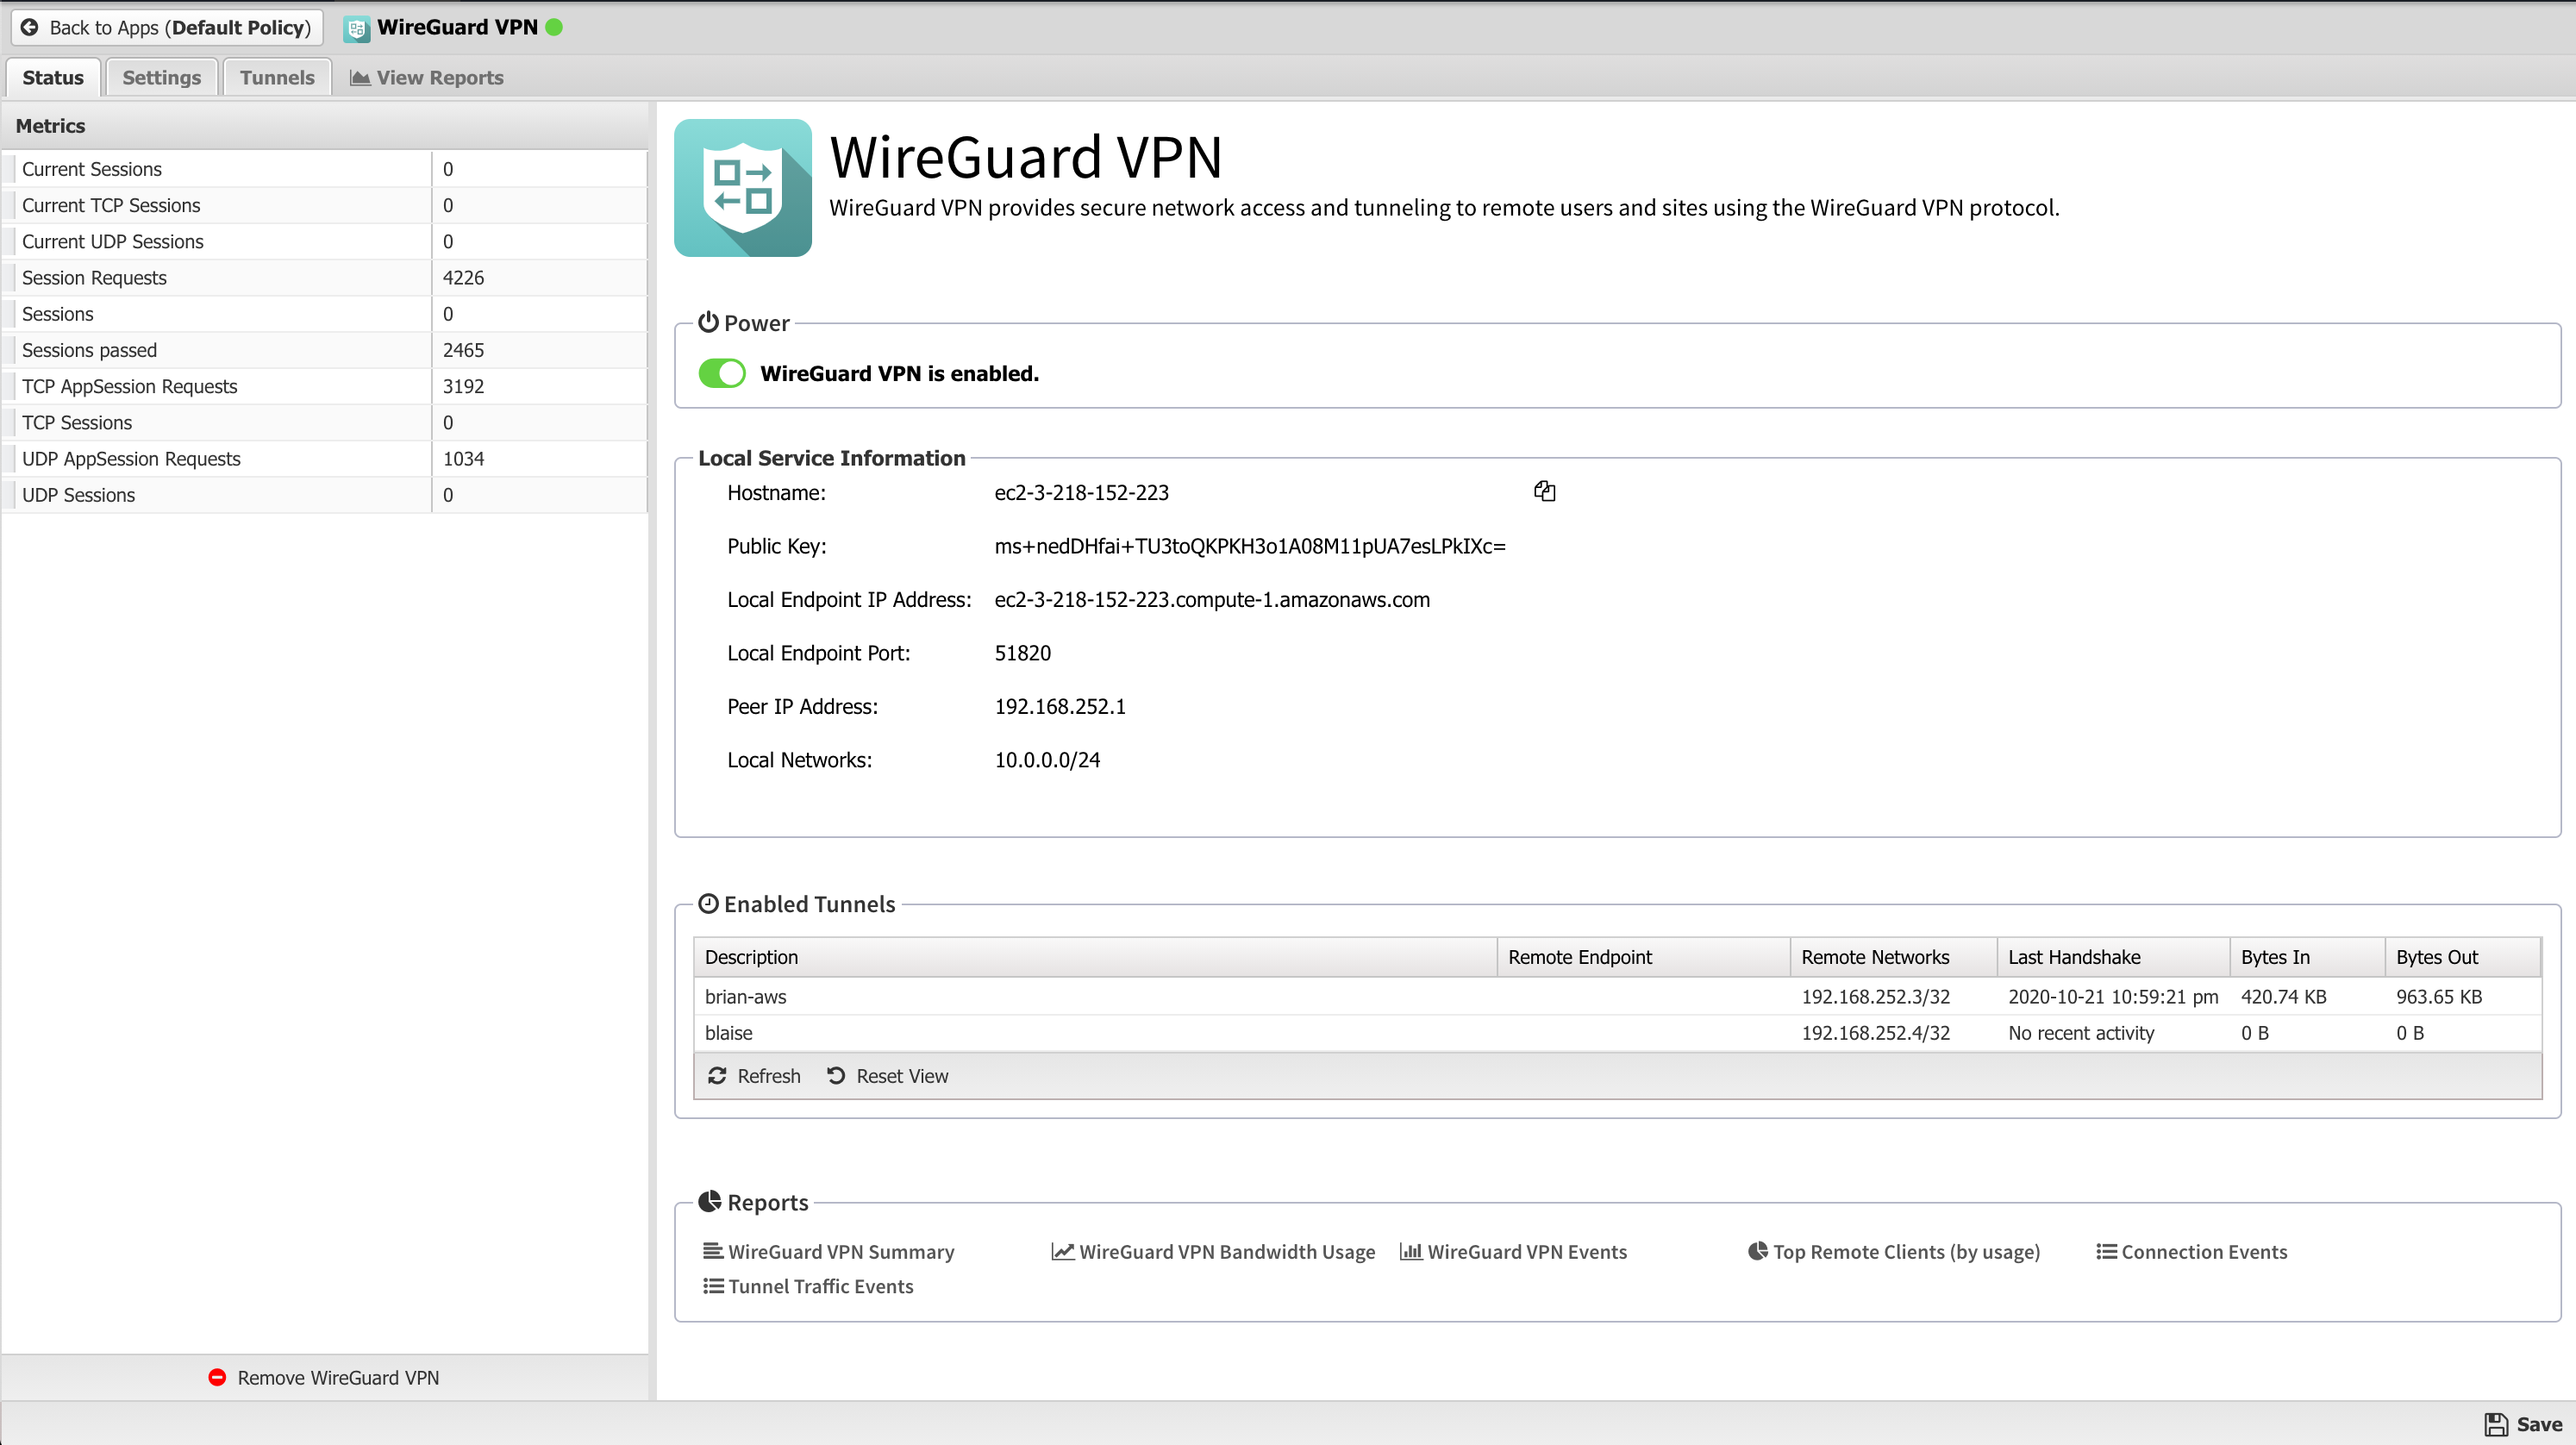Click the green status dot beside WireGuard VPN
The height and width of the screenshot is (1445, 2576).
tap(554, 27)
